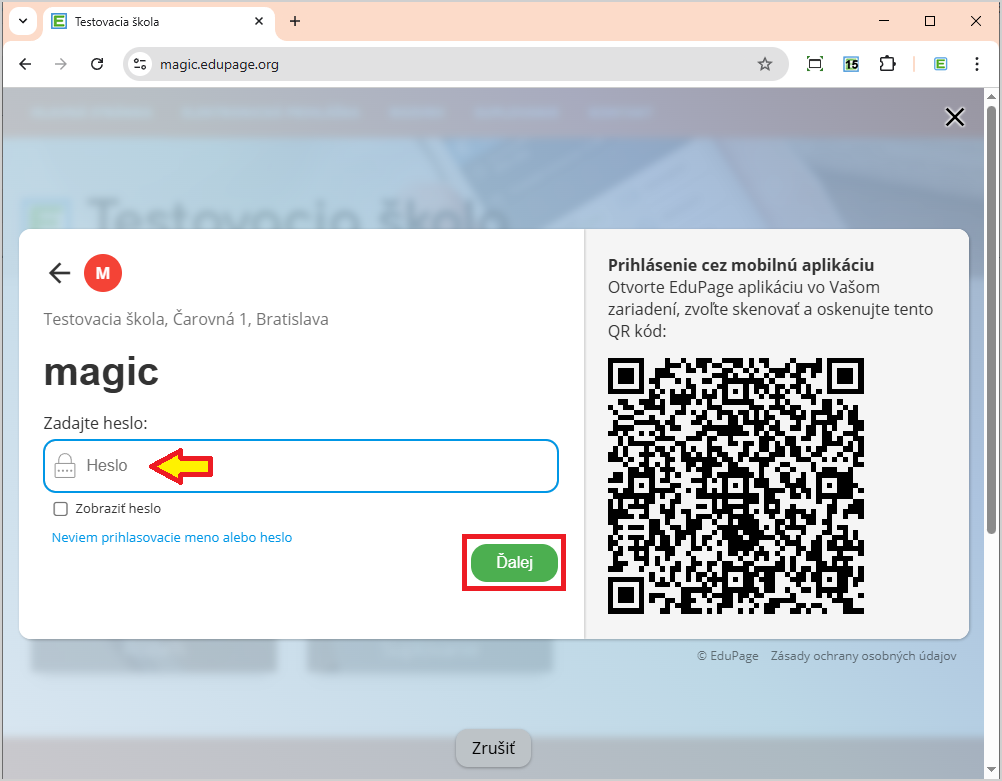Close the login overlay with X icon
This screenshot has width=1002, height=781.
pyautogui.click(x=954, y=118)
